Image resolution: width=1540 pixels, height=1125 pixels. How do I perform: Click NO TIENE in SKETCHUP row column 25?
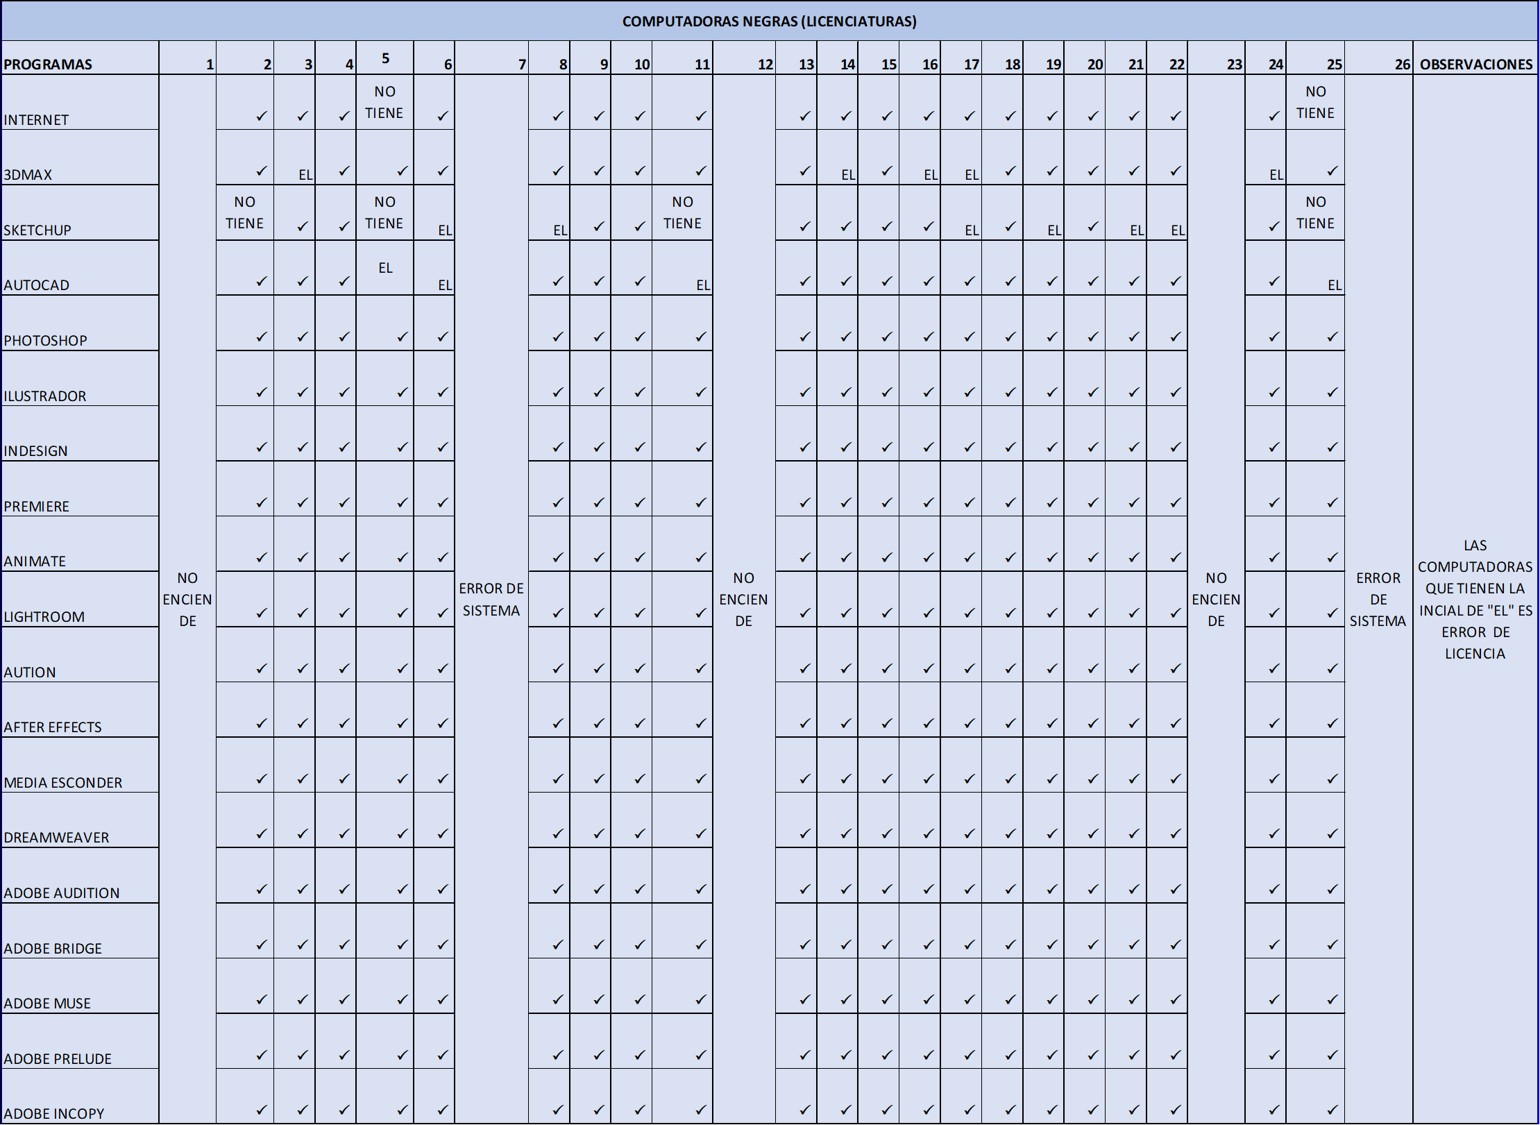coord(1315,213)
